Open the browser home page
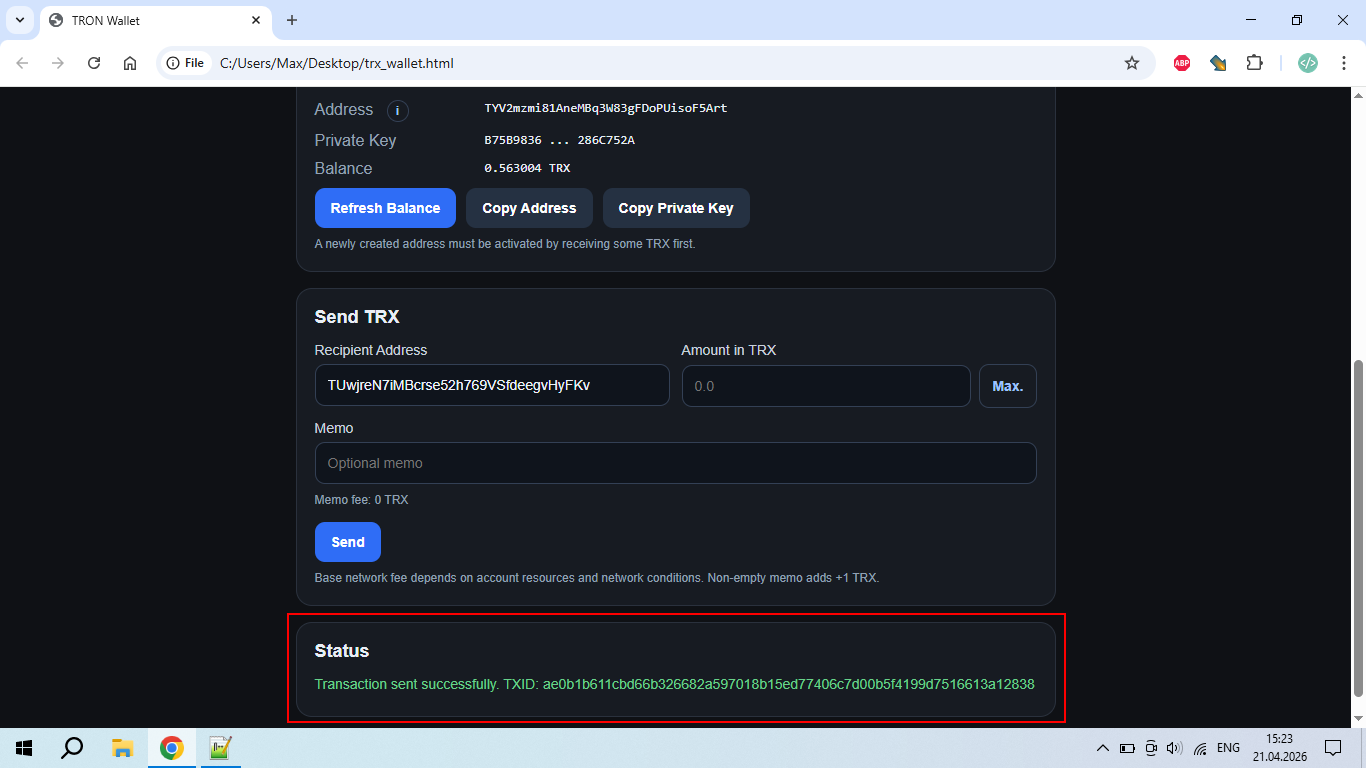Image resolution: width=1366 pixels, height=768 pixels. click(130, 63)
